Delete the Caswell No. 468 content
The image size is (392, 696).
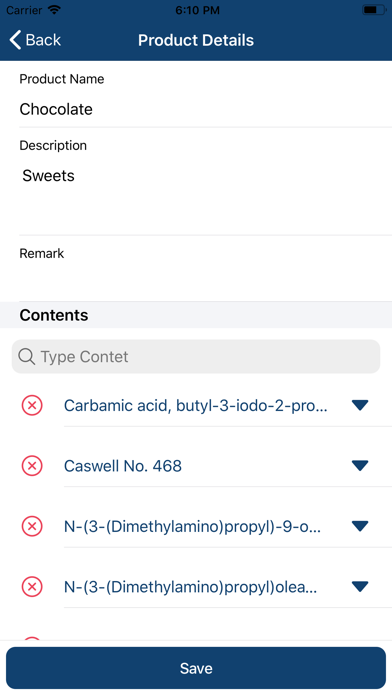(x=32, y=466)
